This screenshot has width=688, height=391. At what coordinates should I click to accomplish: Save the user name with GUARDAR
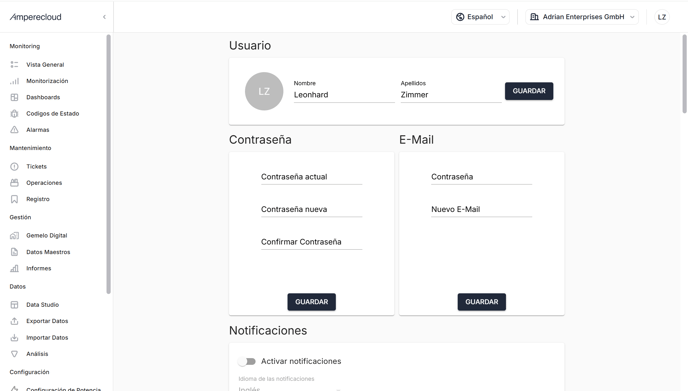pos(529,91)
